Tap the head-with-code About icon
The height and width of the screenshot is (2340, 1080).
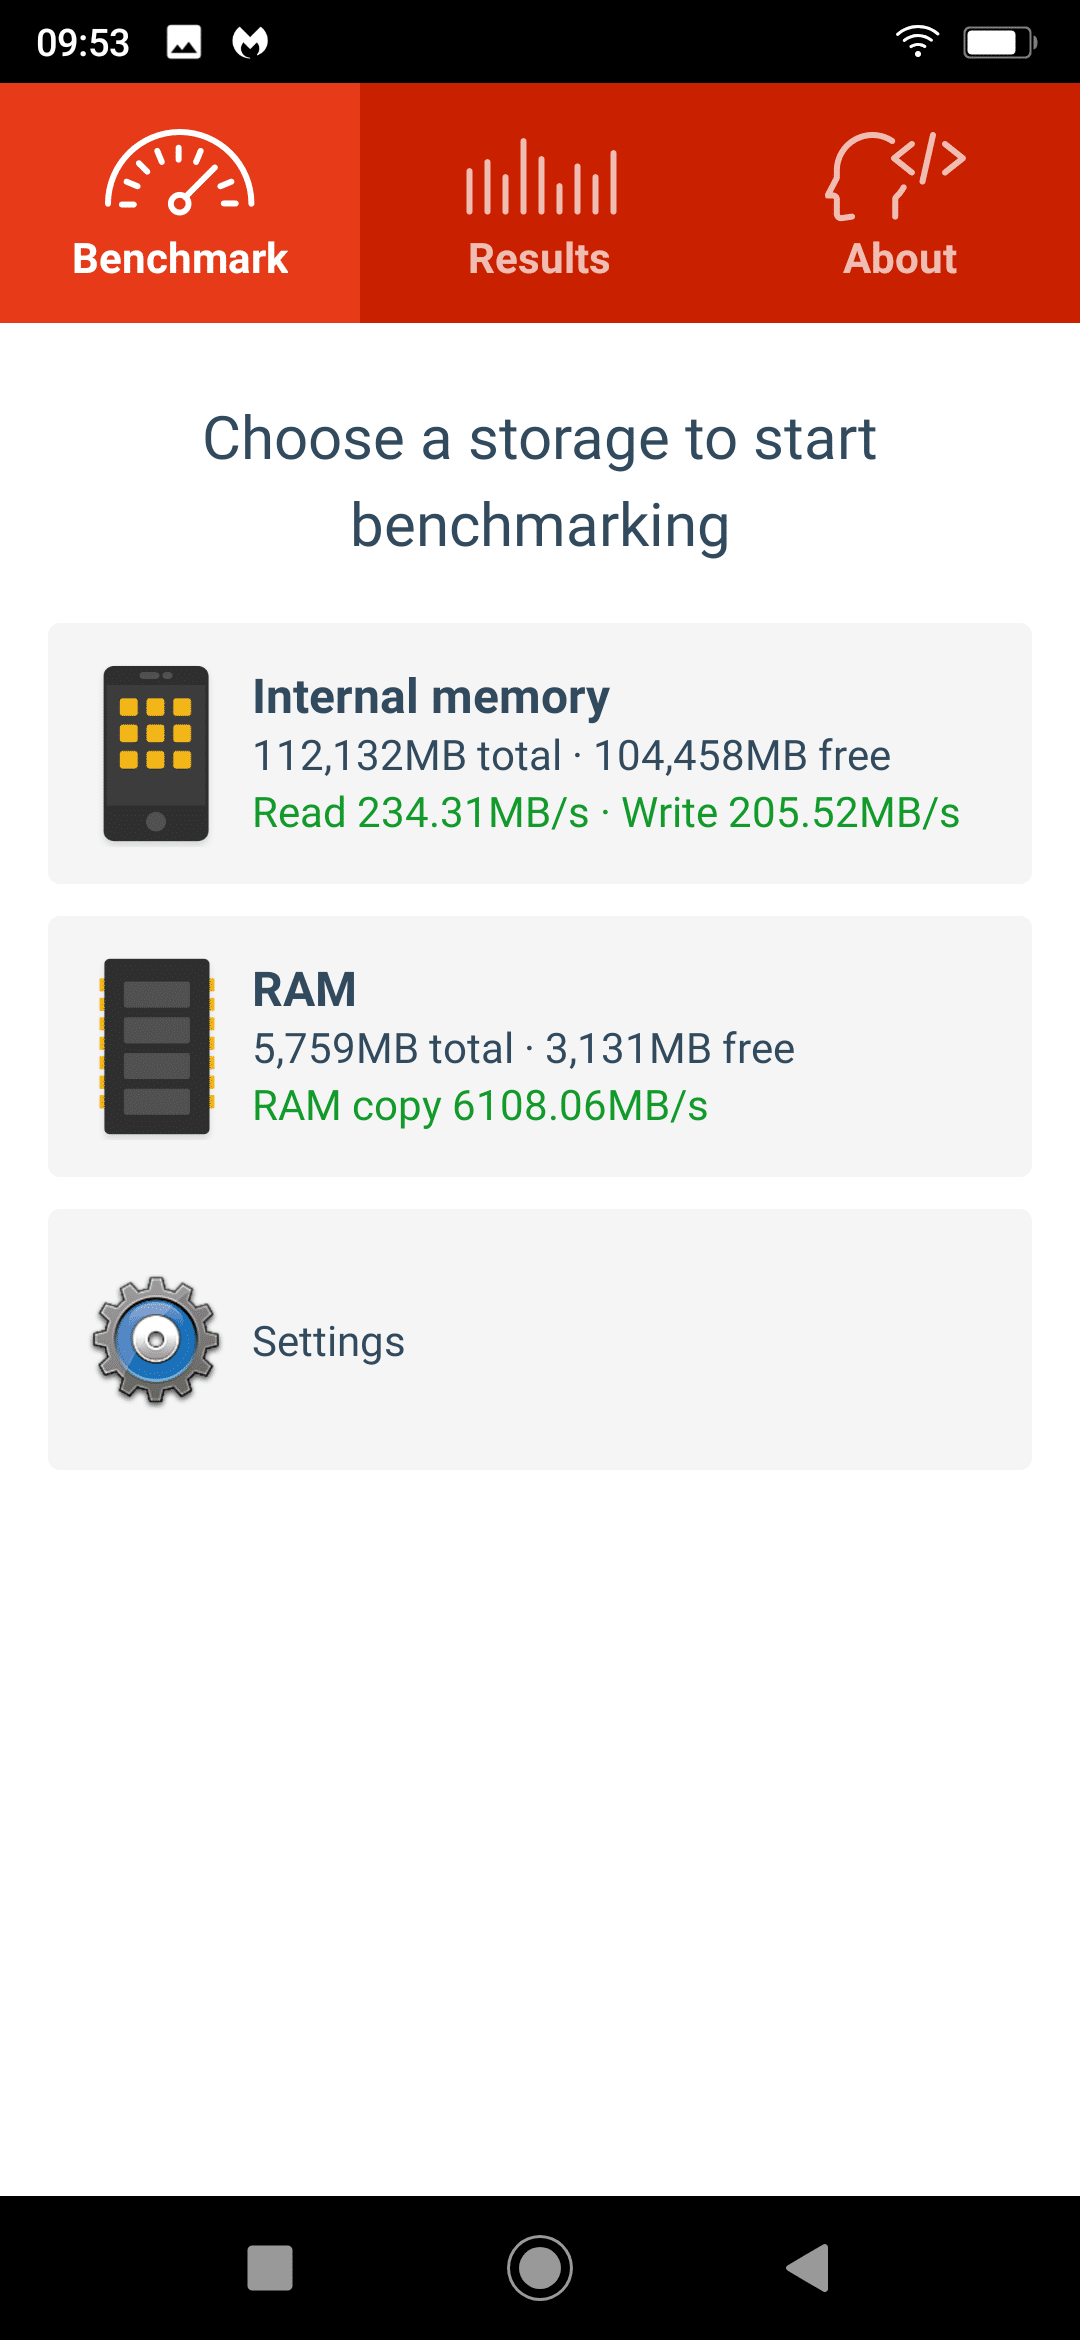[896, 176]
